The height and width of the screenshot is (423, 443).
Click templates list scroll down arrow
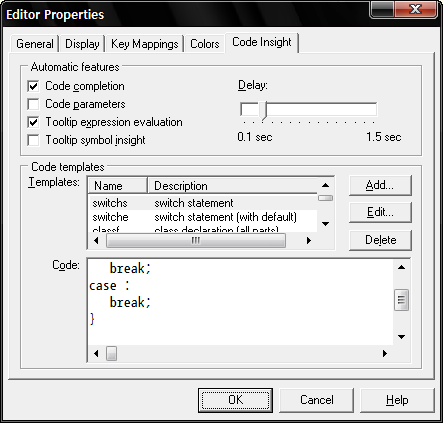tap(325, 224)
